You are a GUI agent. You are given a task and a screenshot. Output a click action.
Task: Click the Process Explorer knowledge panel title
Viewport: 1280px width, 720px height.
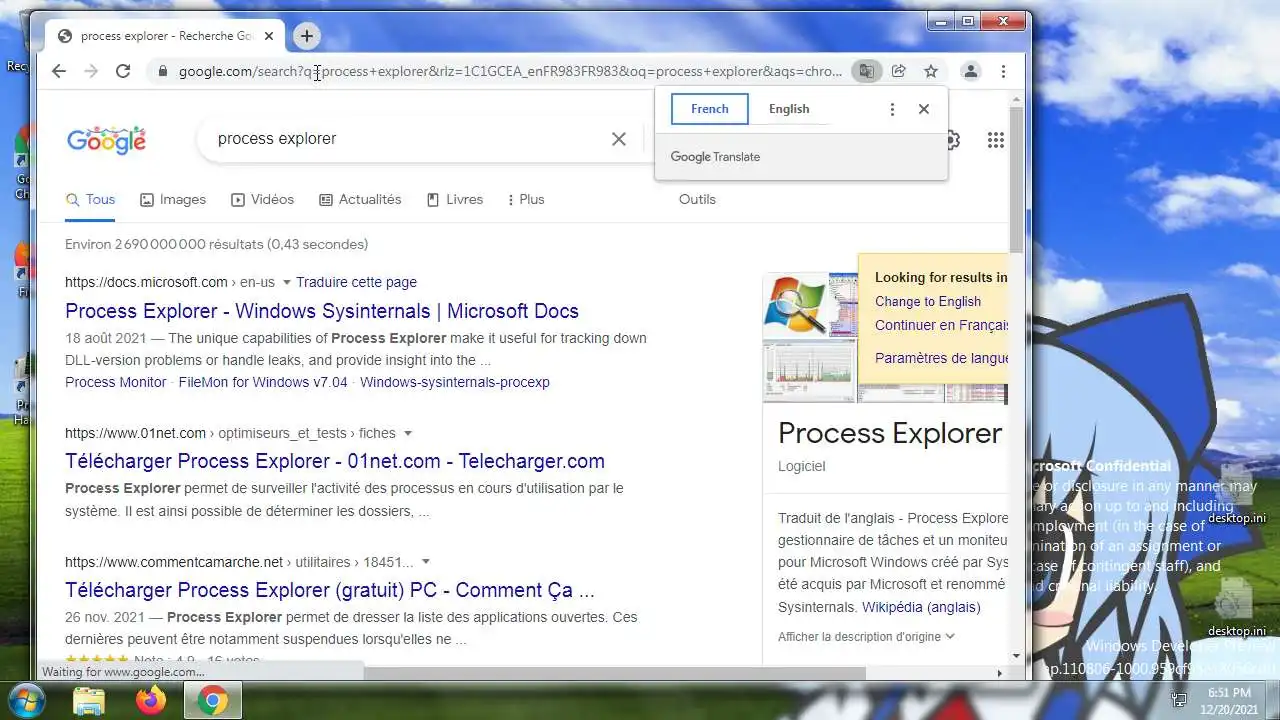889,433
